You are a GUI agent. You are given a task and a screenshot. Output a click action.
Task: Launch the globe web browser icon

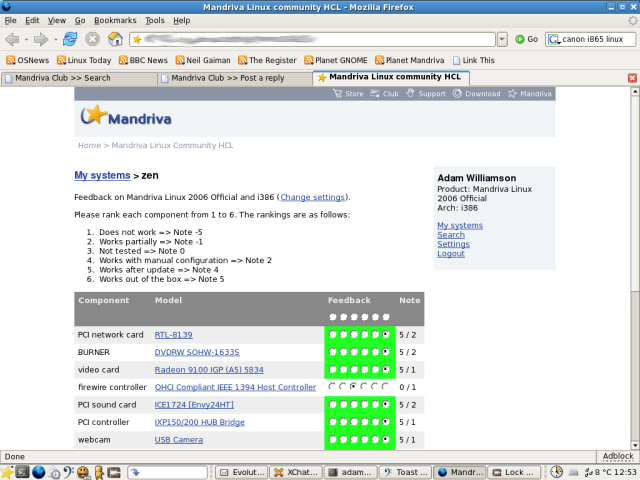coord(38,472)
